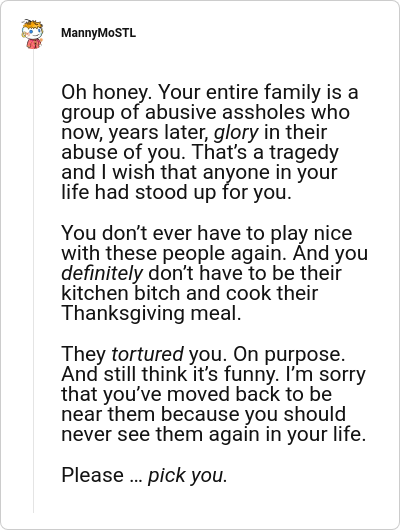Click the word 'Please' in the last line
This screenshot has width=400, height=530.
point(92,475)
